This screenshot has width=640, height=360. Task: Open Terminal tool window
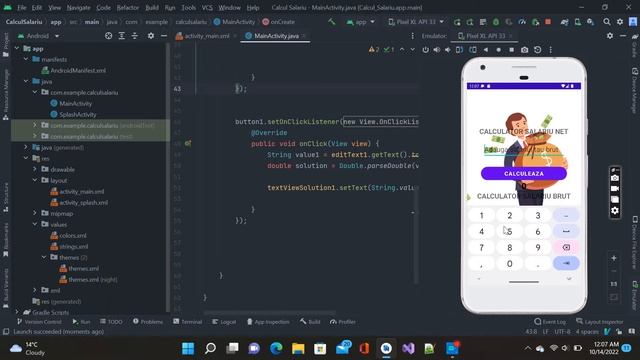coord(188,322)
